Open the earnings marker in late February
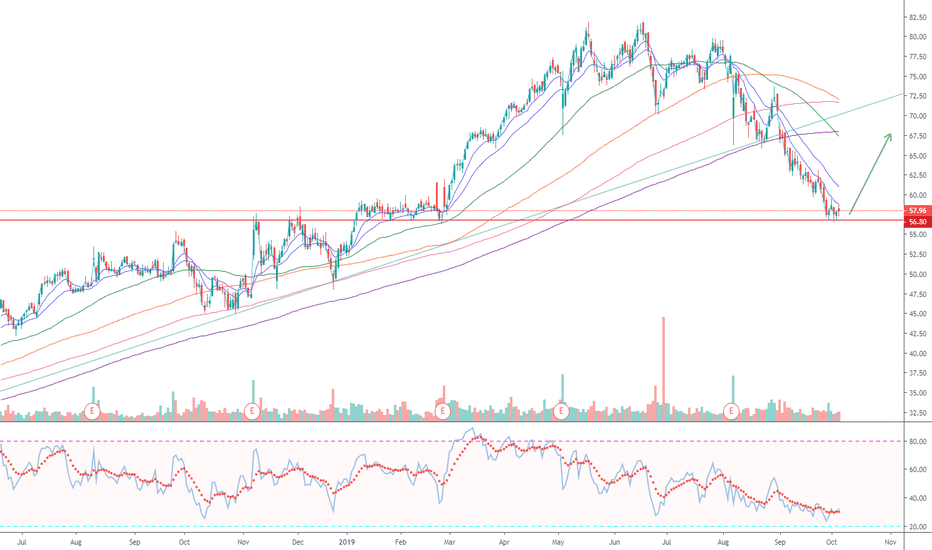This screenshot has width=932, height=550. [x=442, y=411]
